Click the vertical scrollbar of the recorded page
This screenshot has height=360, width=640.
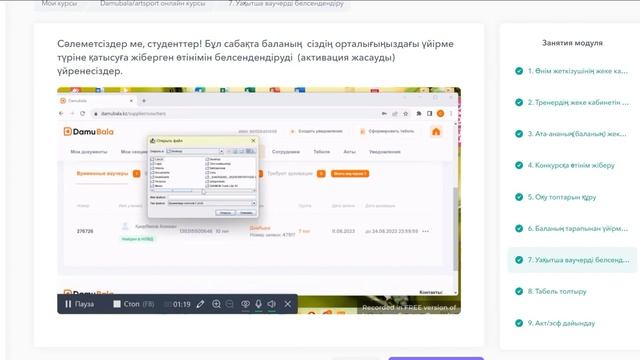pyautogui.click(x=456, y=229)
